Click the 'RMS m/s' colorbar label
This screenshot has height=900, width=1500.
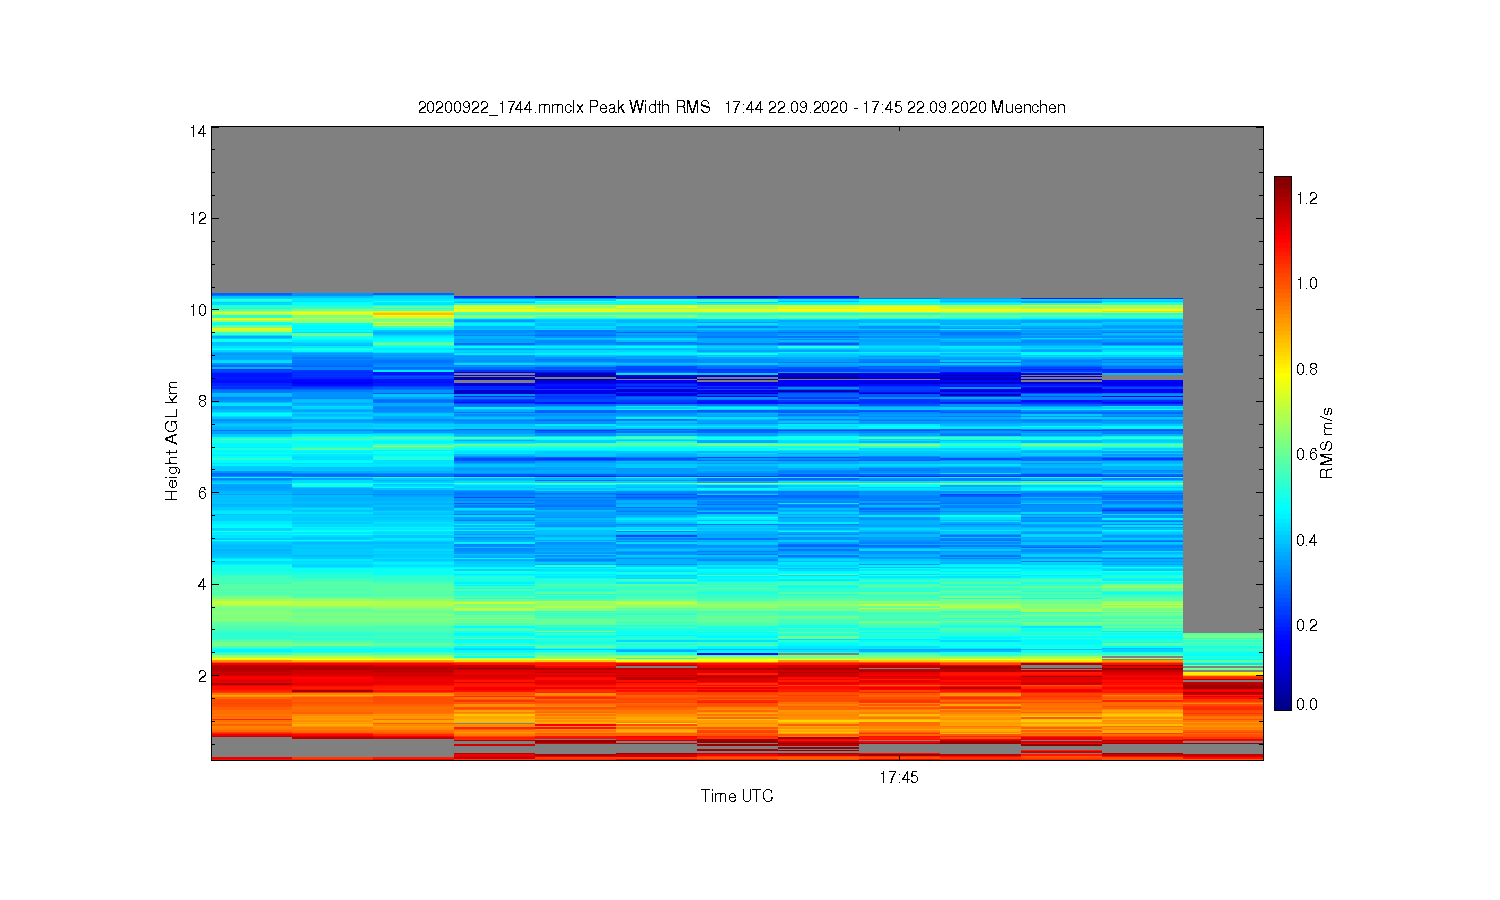pos(1327,443)
